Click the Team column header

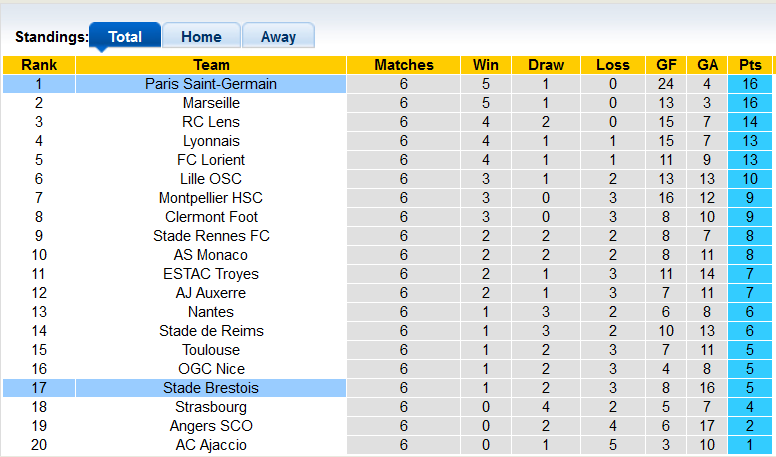click(x=211, y=65)
